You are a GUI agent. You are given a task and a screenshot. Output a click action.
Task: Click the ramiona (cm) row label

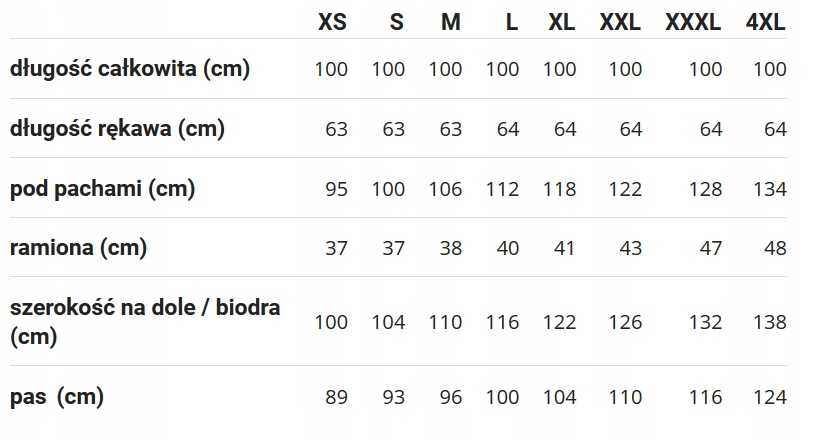coord(78,247)
